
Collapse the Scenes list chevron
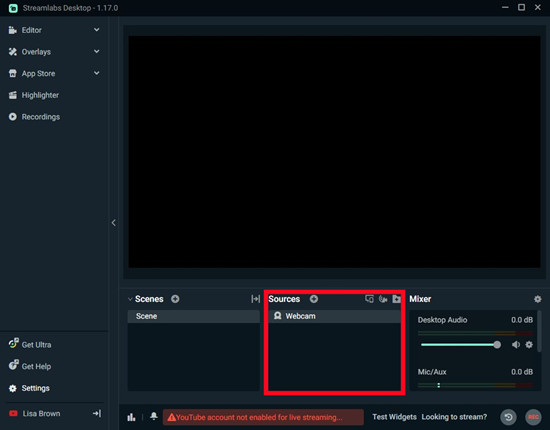[130, 299]
